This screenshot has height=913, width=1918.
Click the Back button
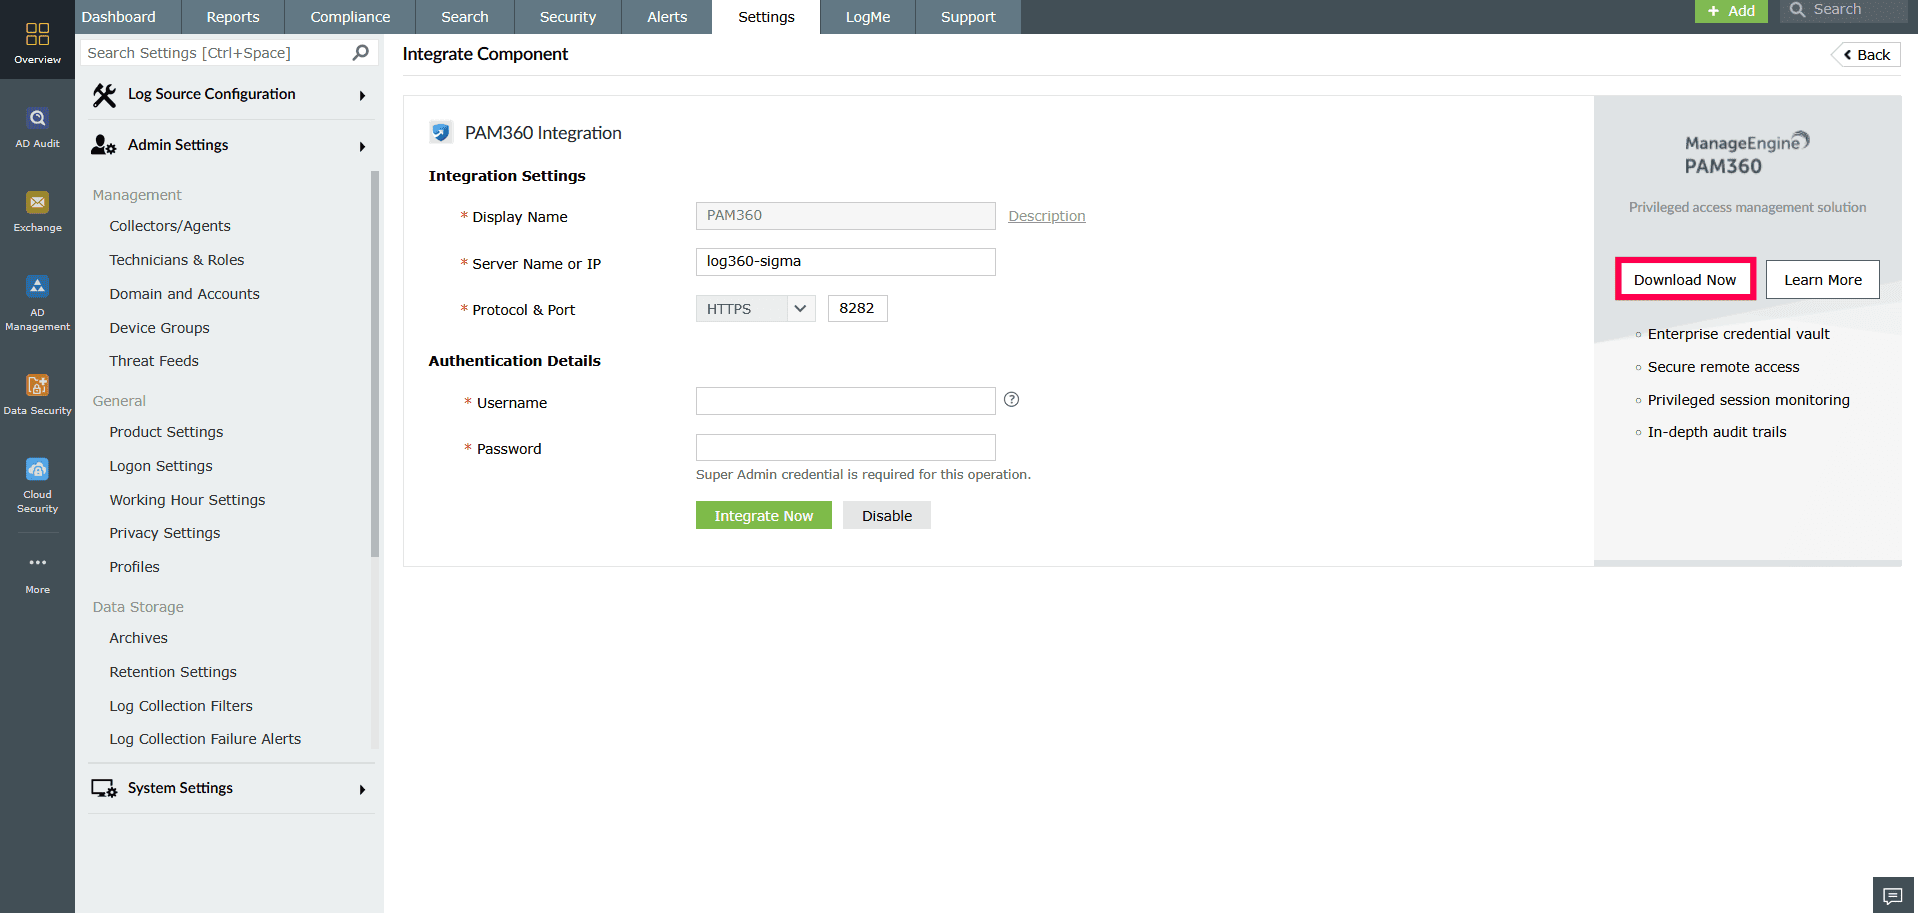1866,55
